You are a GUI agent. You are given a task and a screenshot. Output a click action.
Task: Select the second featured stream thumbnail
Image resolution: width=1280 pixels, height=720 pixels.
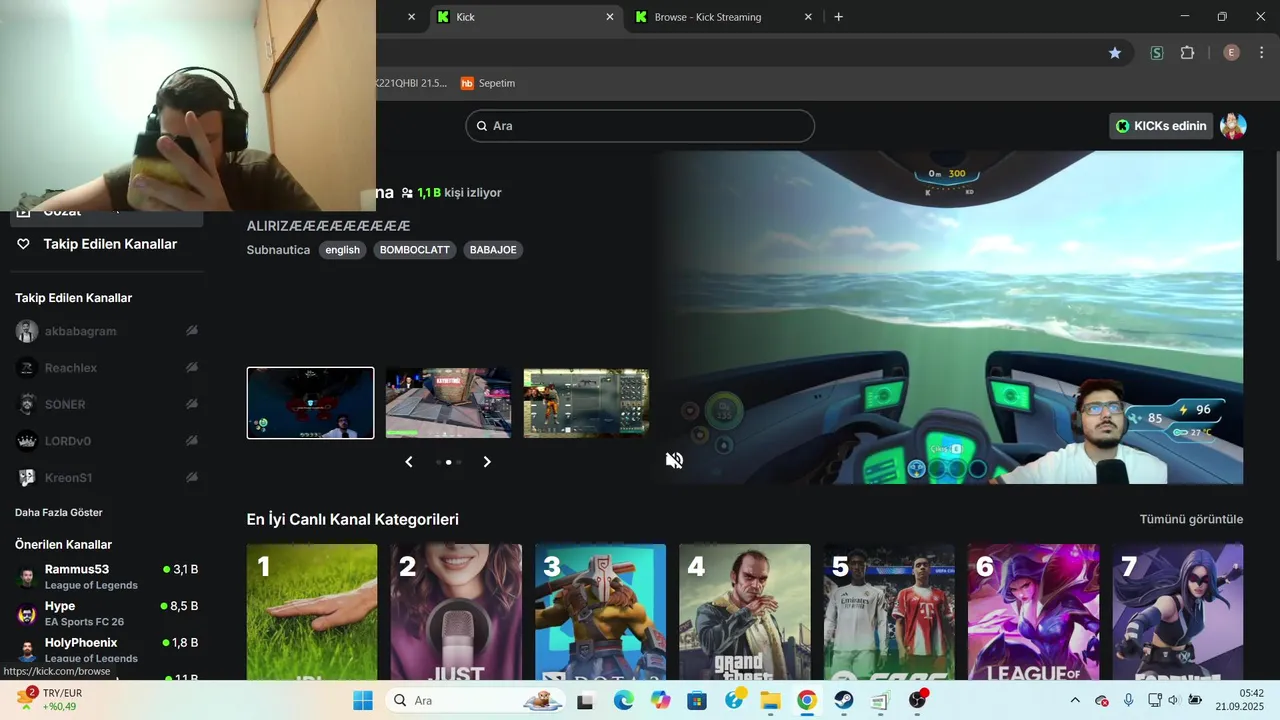[448, 403]
